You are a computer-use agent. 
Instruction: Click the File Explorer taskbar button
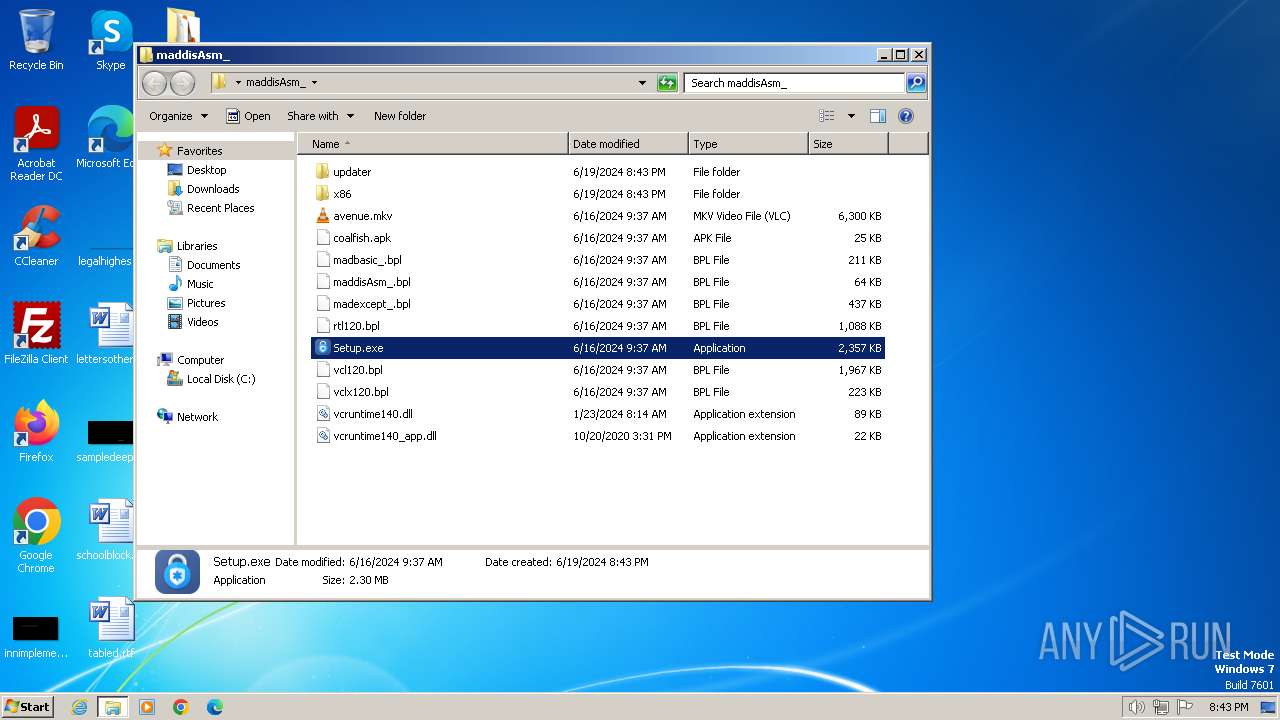(x=113, y=707)
